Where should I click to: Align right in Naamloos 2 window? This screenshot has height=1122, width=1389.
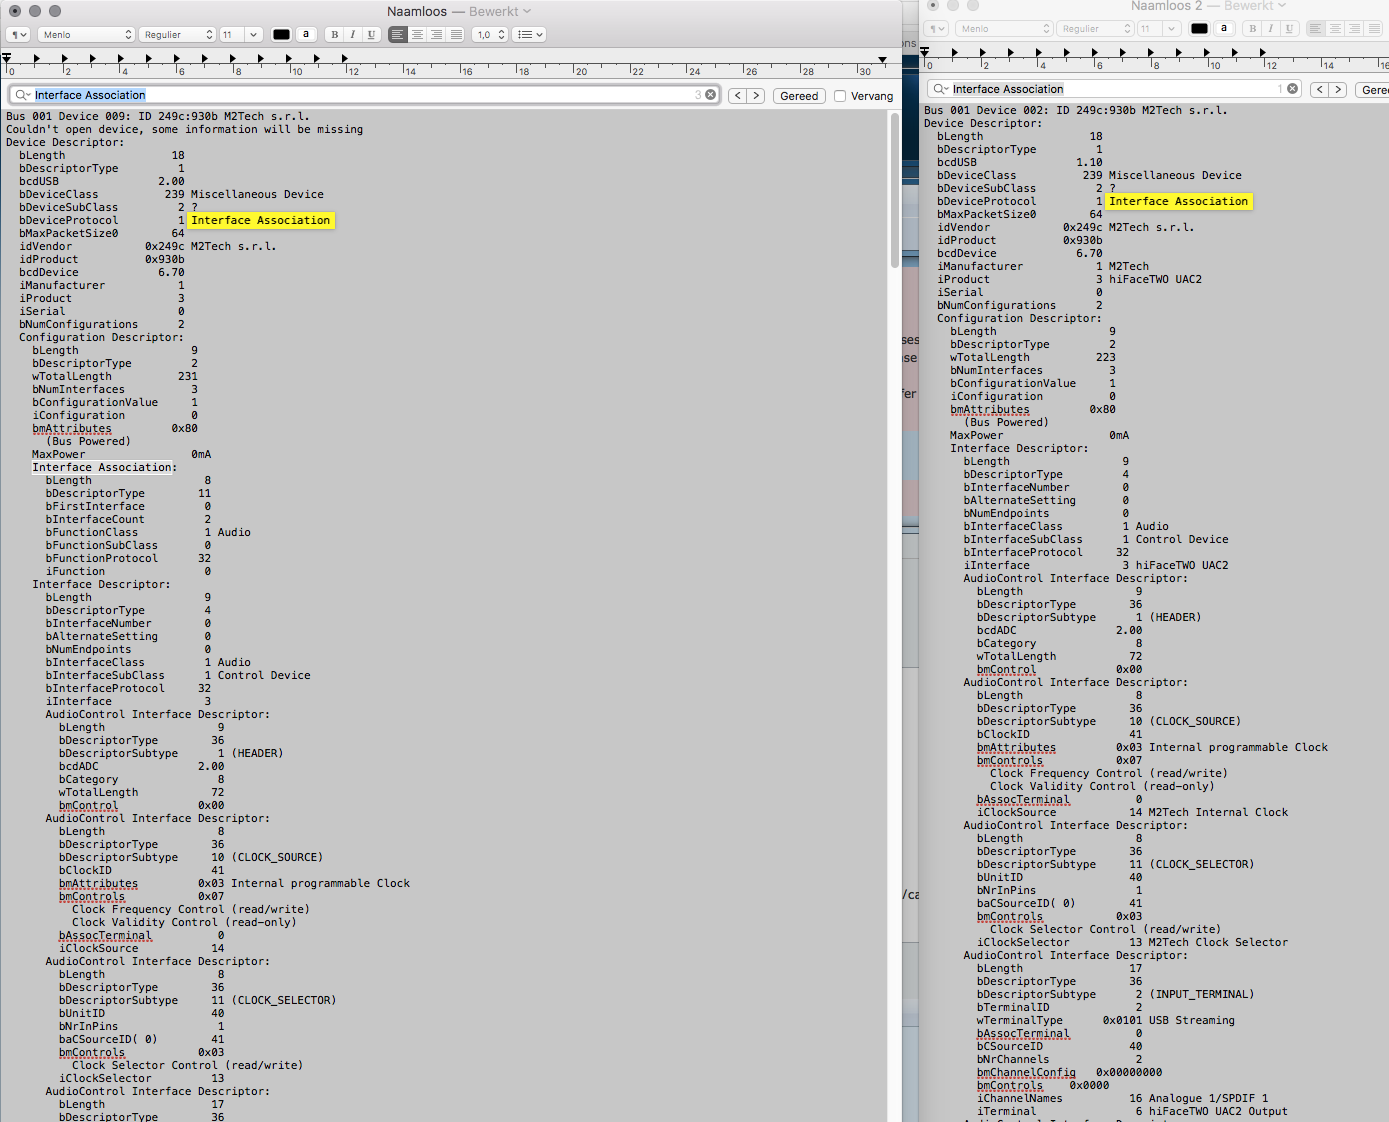click(x=1354, y=29)
